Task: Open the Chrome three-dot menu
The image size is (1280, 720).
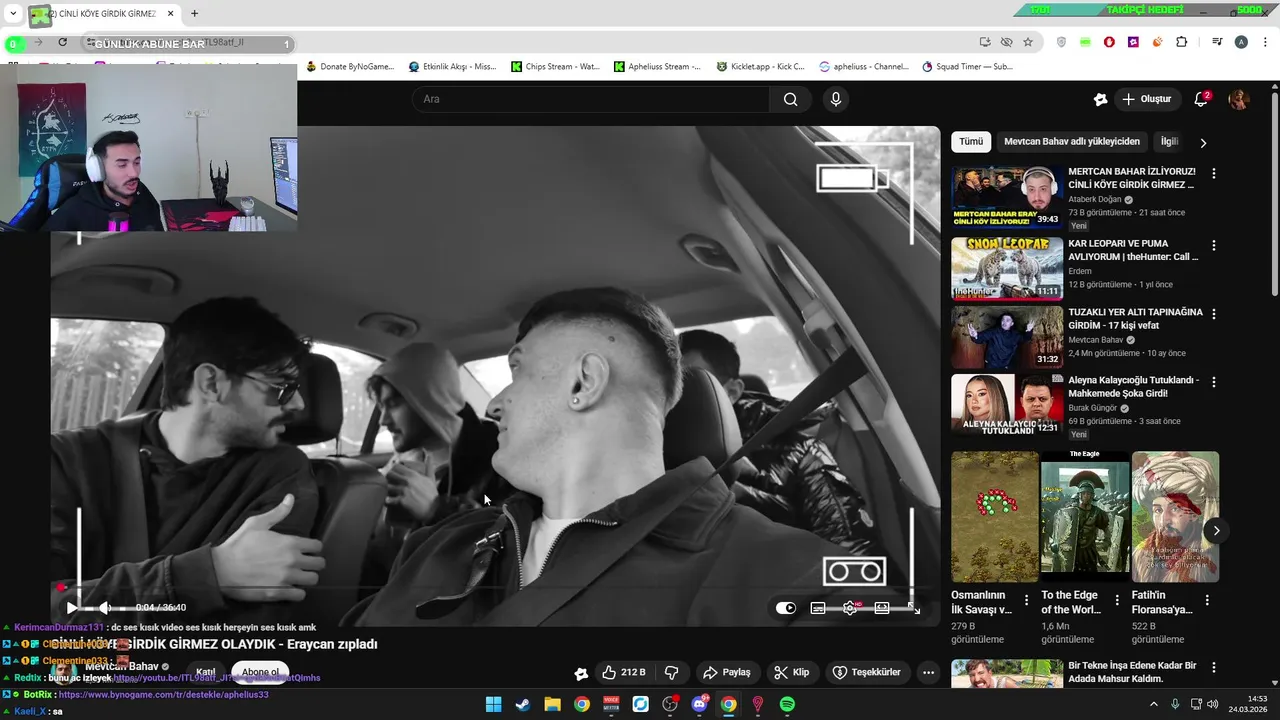Action: pyautogui.click(x=1263, y=42)
